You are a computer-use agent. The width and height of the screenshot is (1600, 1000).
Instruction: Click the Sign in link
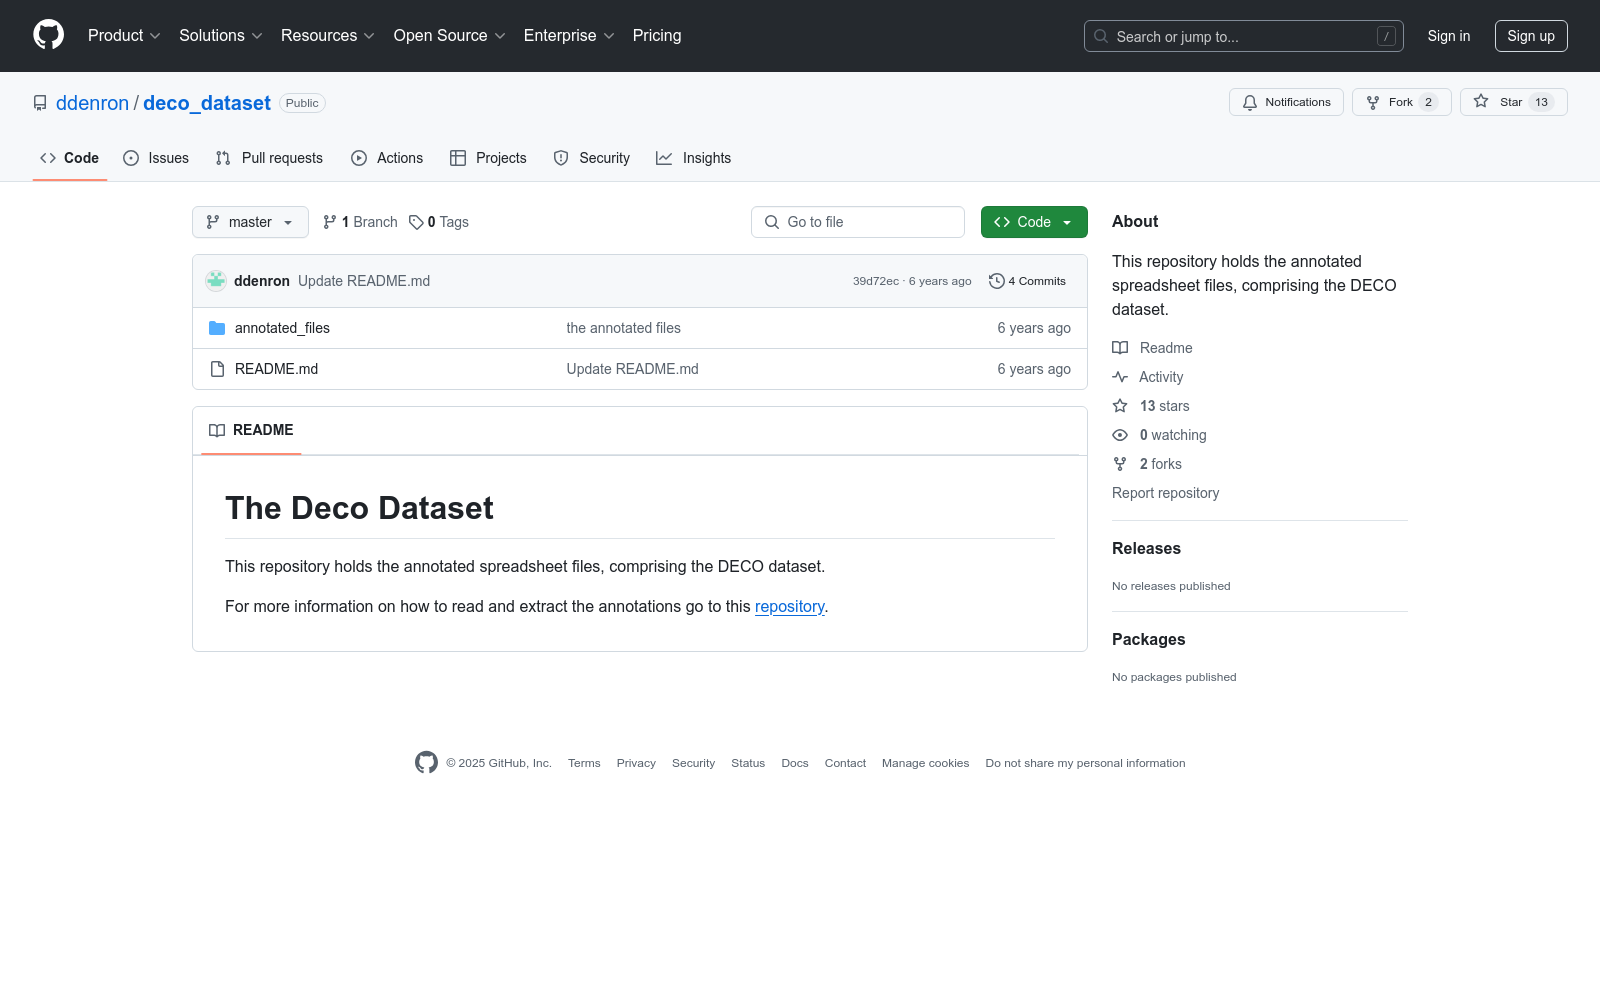1449,36
